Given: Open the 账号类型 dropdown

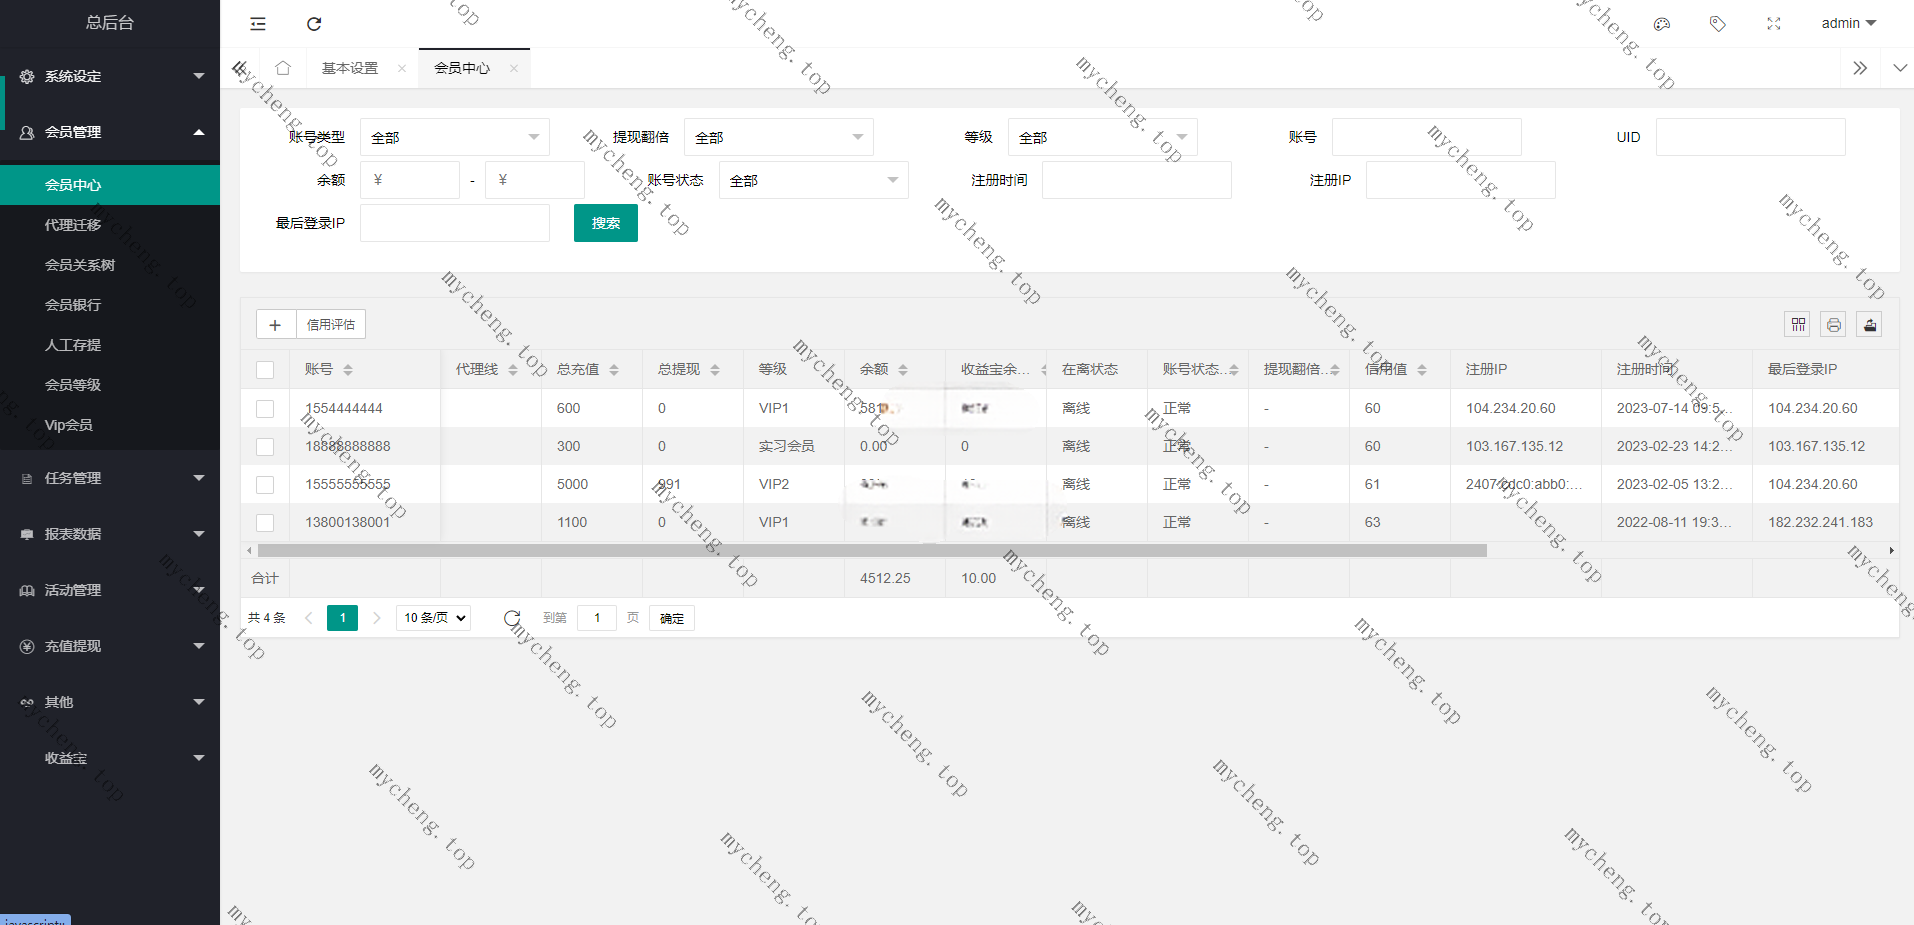Looking at the screenshot, I should coord(455,137).
